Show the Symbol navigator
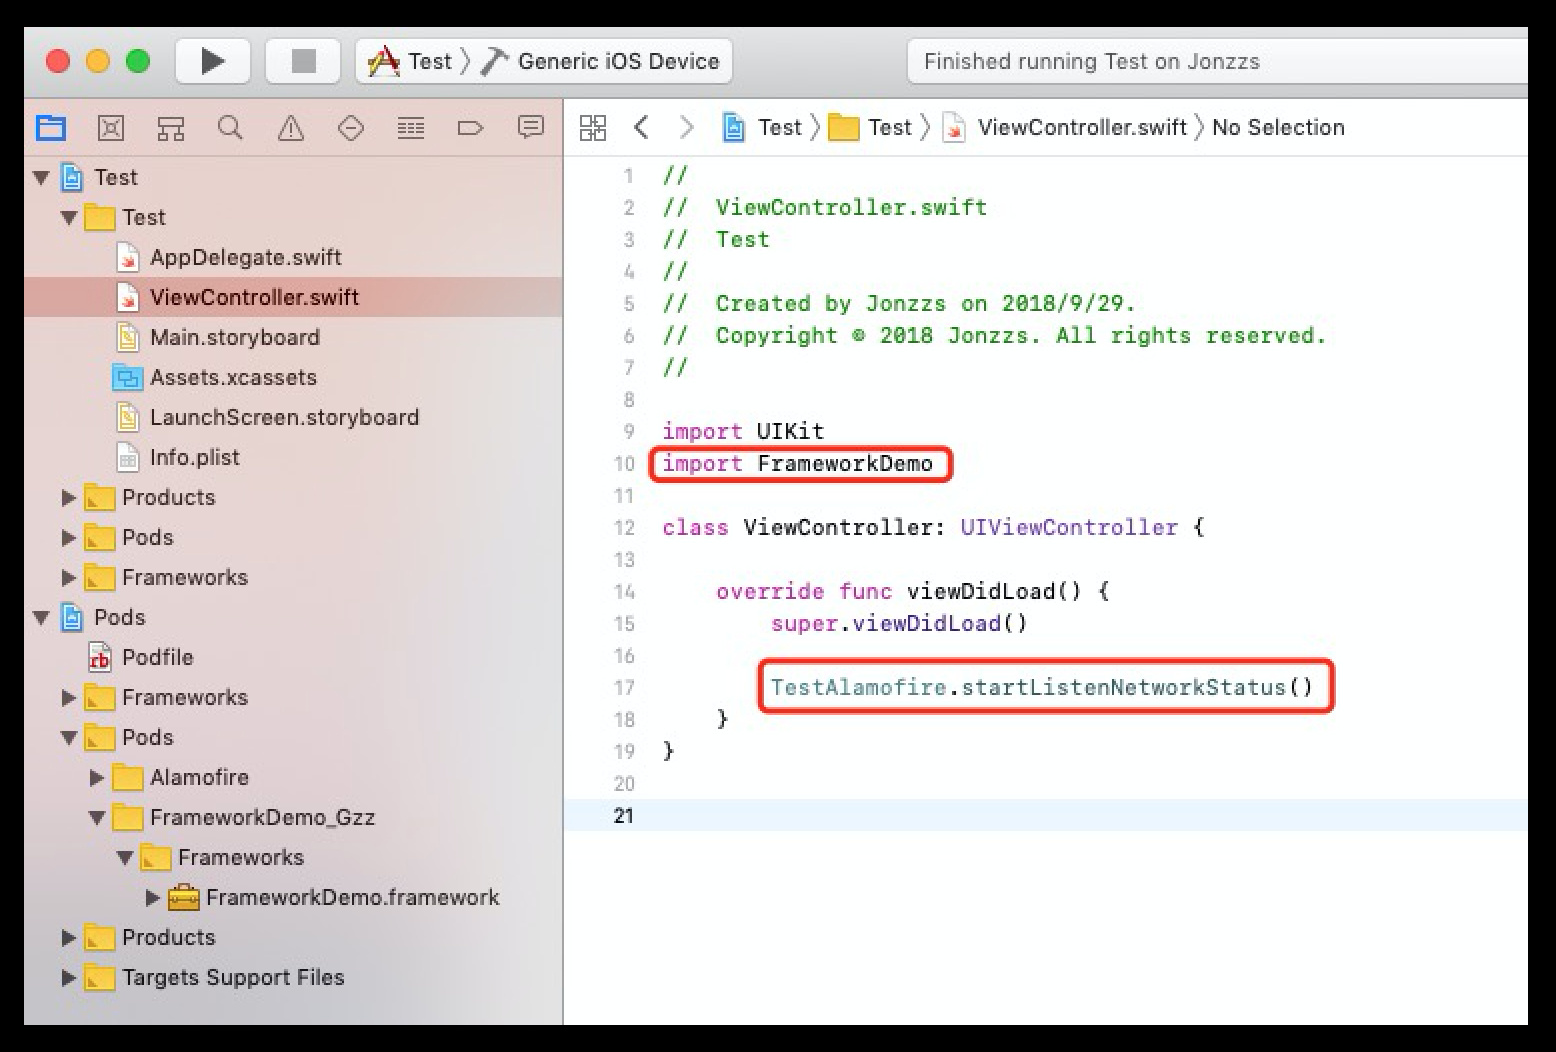The width and height of the screenshot is (1556, 1052). 171,128
